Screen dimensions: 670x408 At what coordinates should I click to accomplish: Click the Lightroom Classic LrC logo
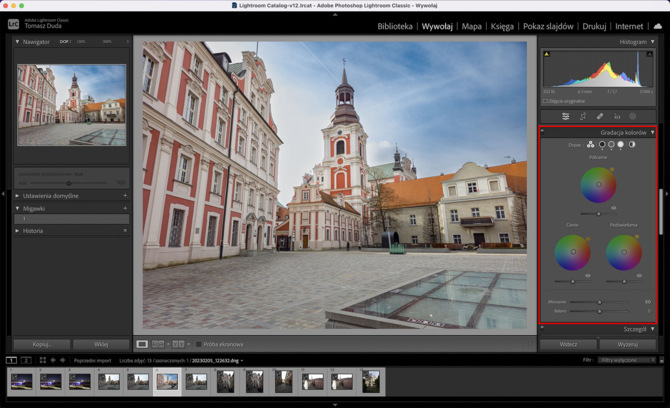click(13, 24)
